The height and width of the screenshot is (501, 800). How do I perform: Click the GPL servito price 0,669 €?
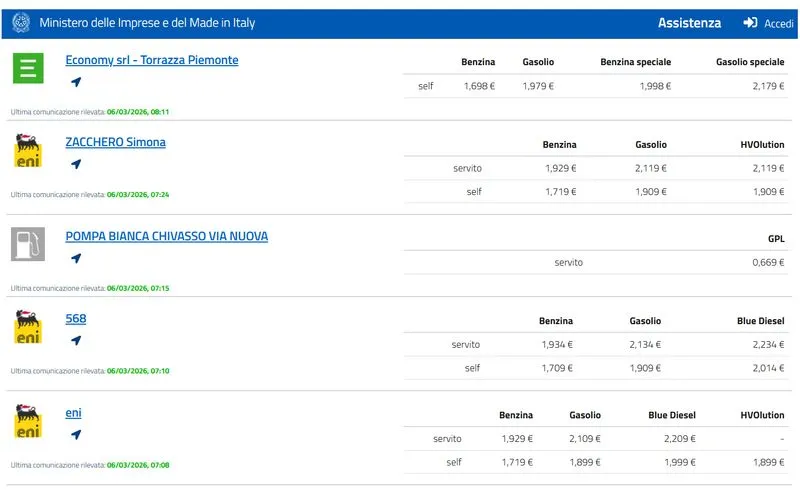coord(768,262)
